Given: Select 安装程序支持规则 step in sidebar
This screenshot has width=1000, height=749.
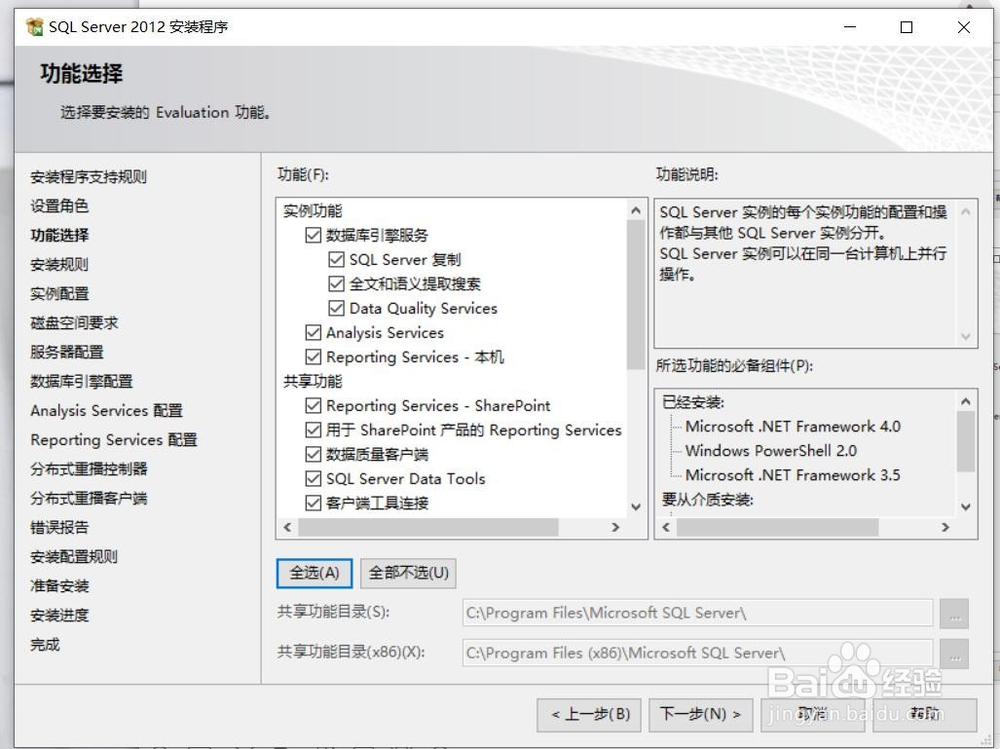Looking at the screenshot, I should [x=89, y=177].
